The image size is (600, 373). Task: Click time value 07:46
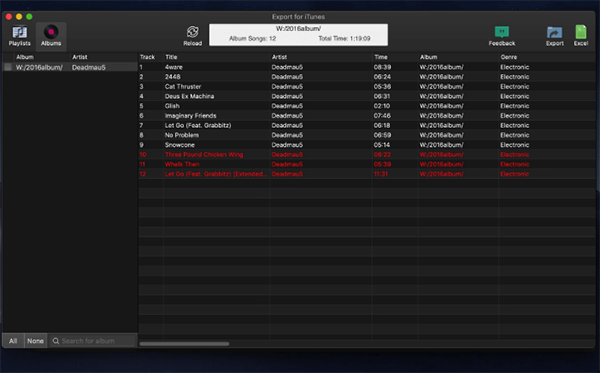tap(382, 116)
